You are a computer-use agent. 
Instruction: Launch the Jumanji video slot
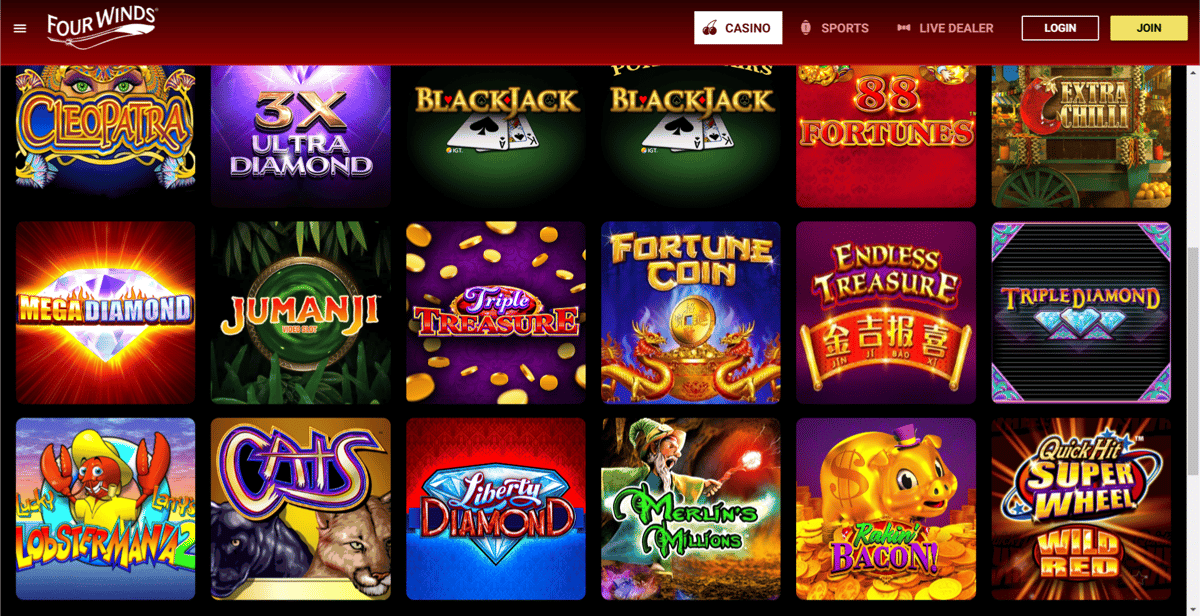(300, 312)
